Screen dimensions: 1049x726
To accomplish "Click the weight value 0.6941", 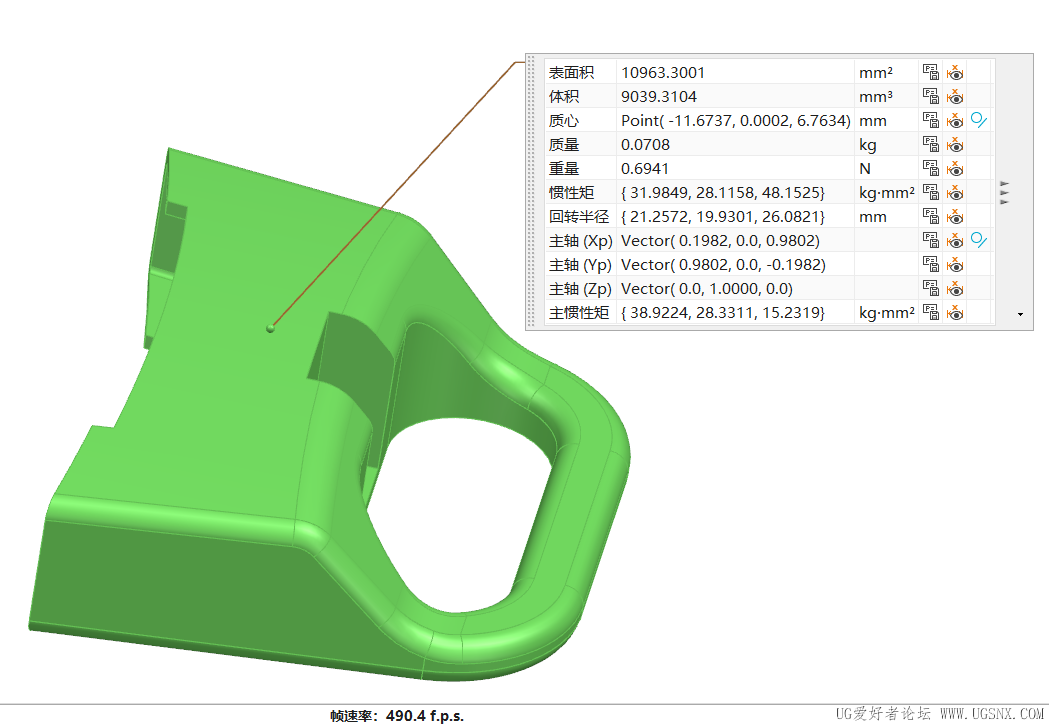I will (645, 169).
